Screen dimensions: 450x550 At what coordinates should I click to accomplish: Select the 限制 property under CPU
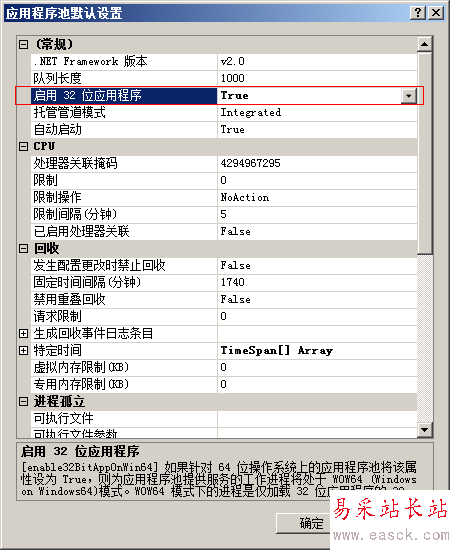pos(124,180)
